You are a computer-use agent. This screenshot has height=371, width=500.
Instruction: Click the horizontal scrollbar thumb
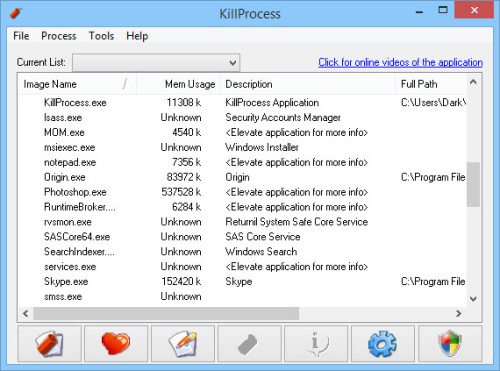166,313
